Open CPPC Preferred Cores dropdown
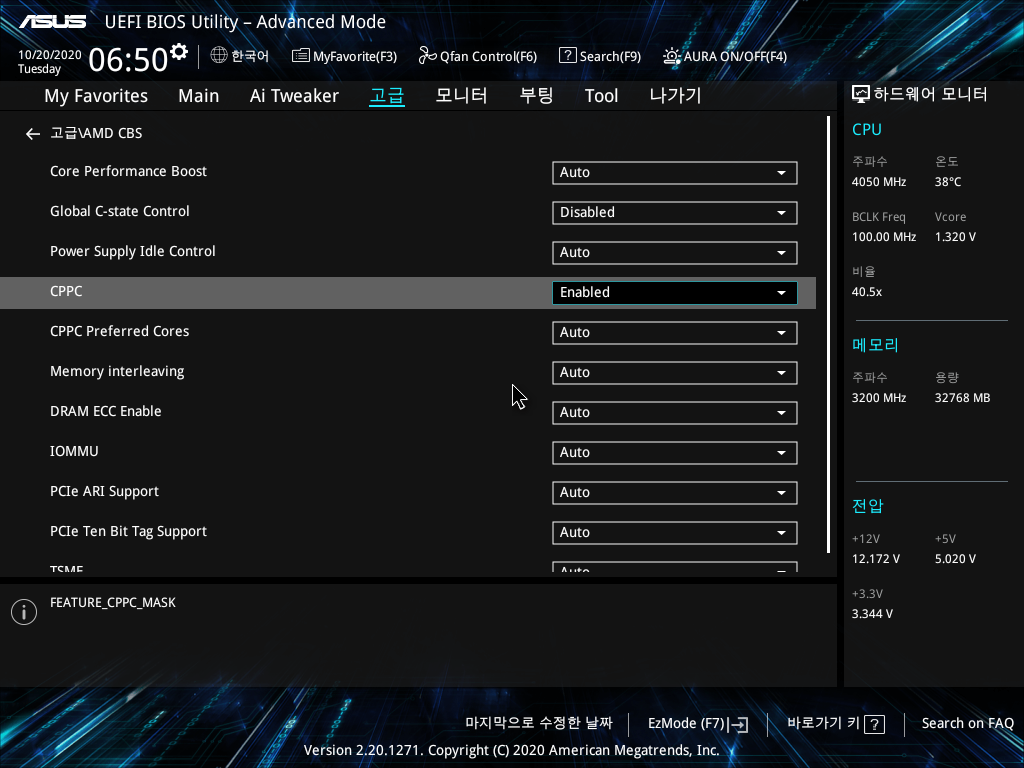The image size is (1024, 768). pos(675,333)
